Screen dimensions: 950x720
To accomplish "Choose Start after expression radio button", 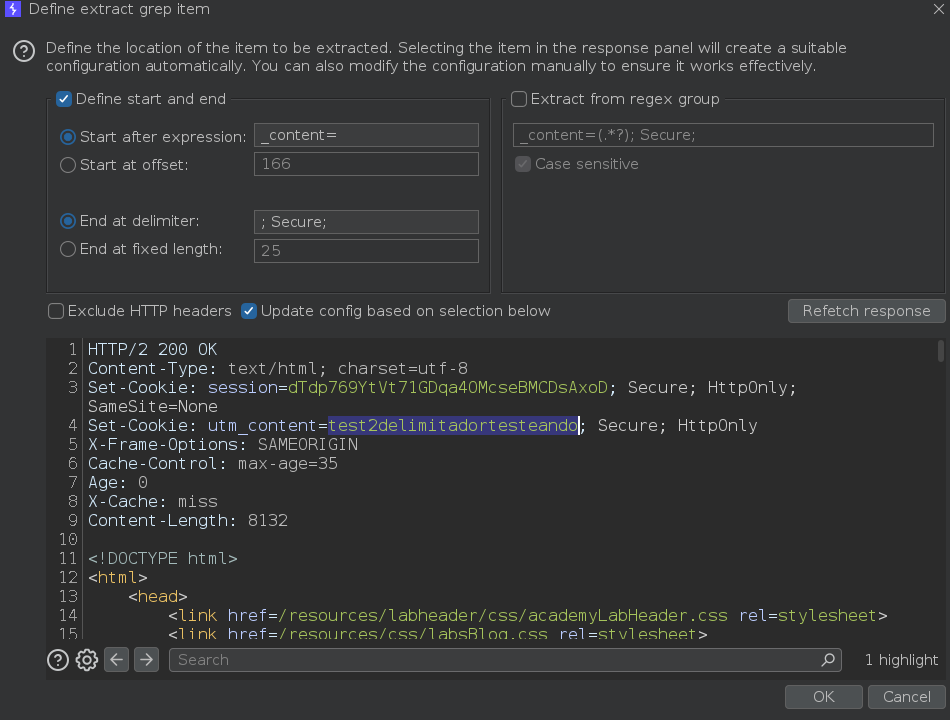I will (x=68, y=137).
